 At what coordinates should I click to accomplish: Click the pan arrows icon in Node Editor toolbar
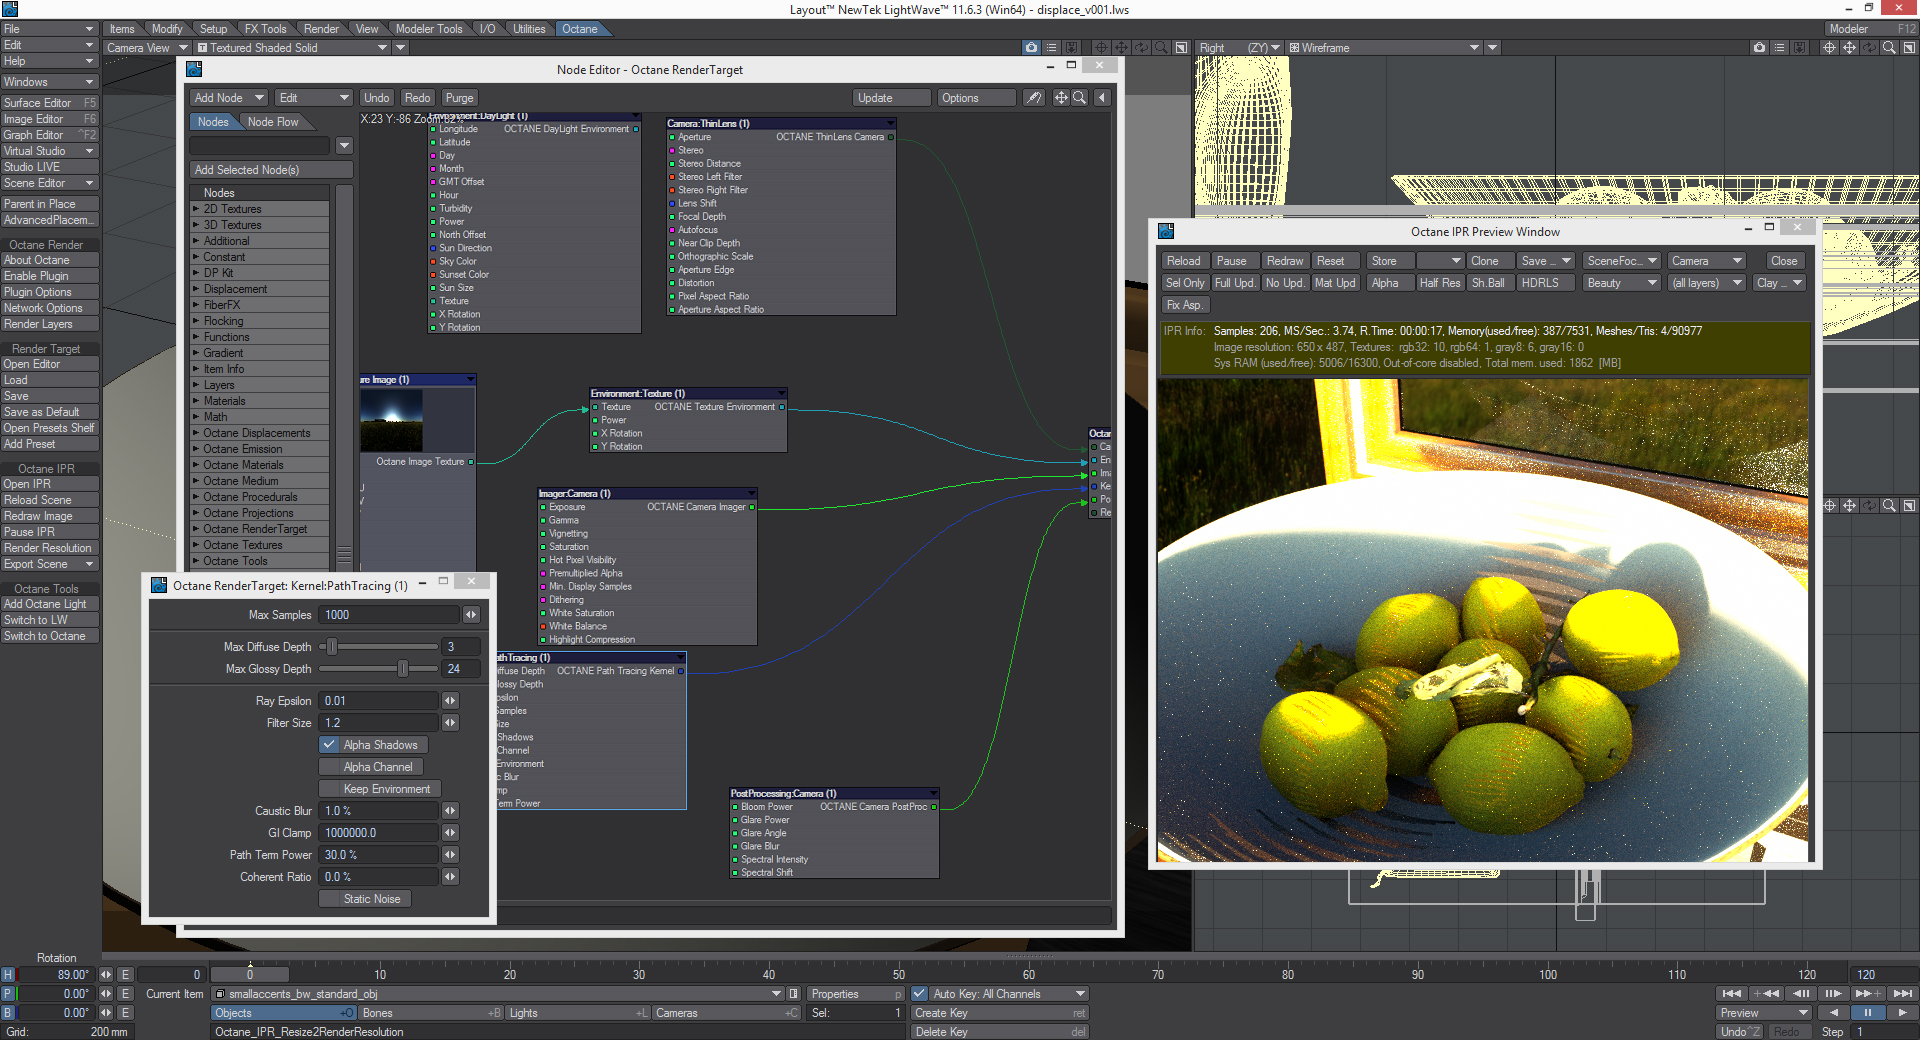click(x=1061, y=97)
